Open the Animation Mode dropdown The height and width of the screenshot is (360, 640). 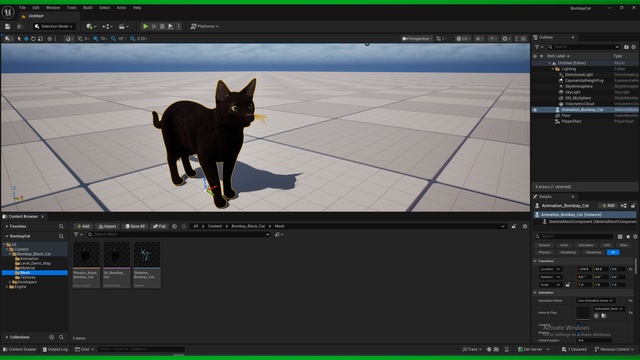click(596, 300)
